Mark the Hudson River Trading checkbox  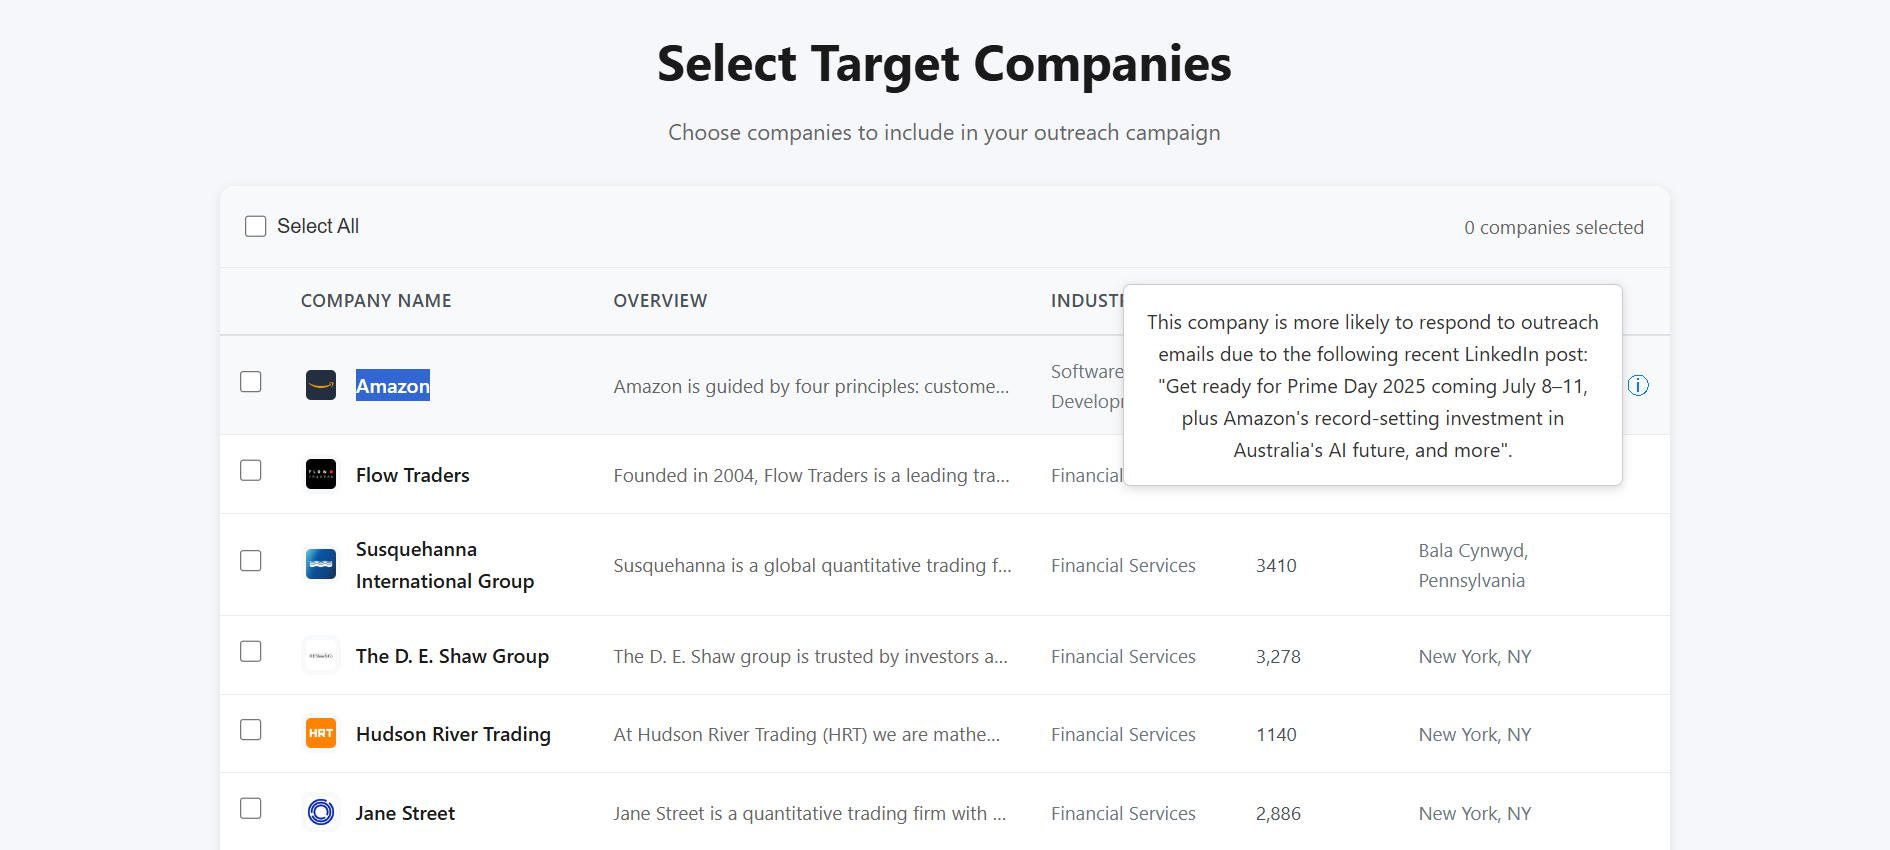251,730
